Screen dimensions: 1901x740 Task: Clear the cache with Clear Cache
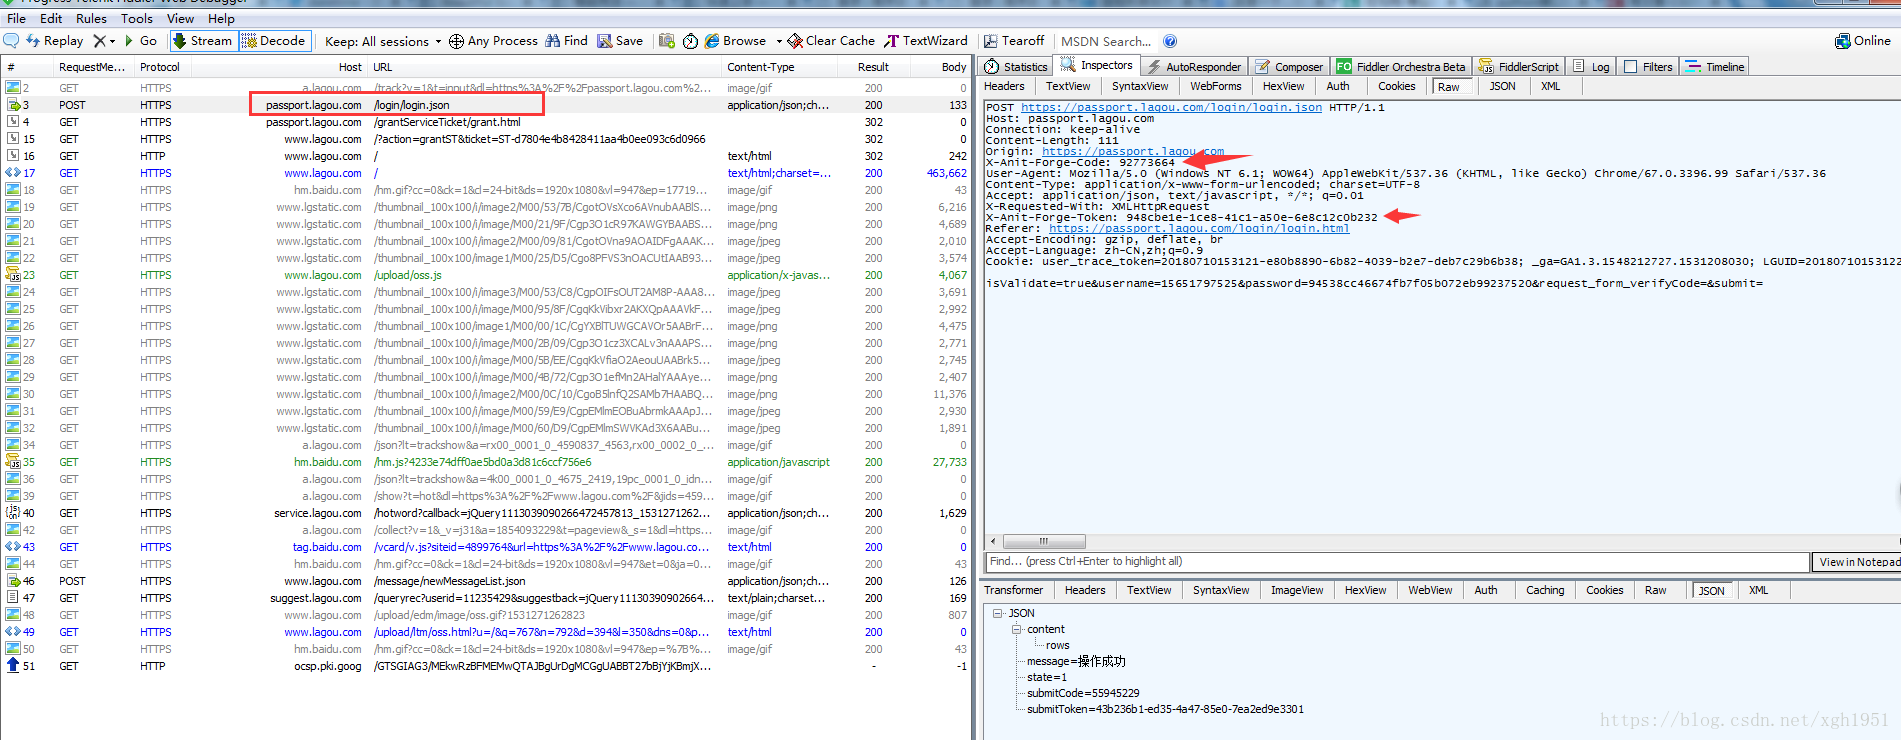(x=831, y=41)
